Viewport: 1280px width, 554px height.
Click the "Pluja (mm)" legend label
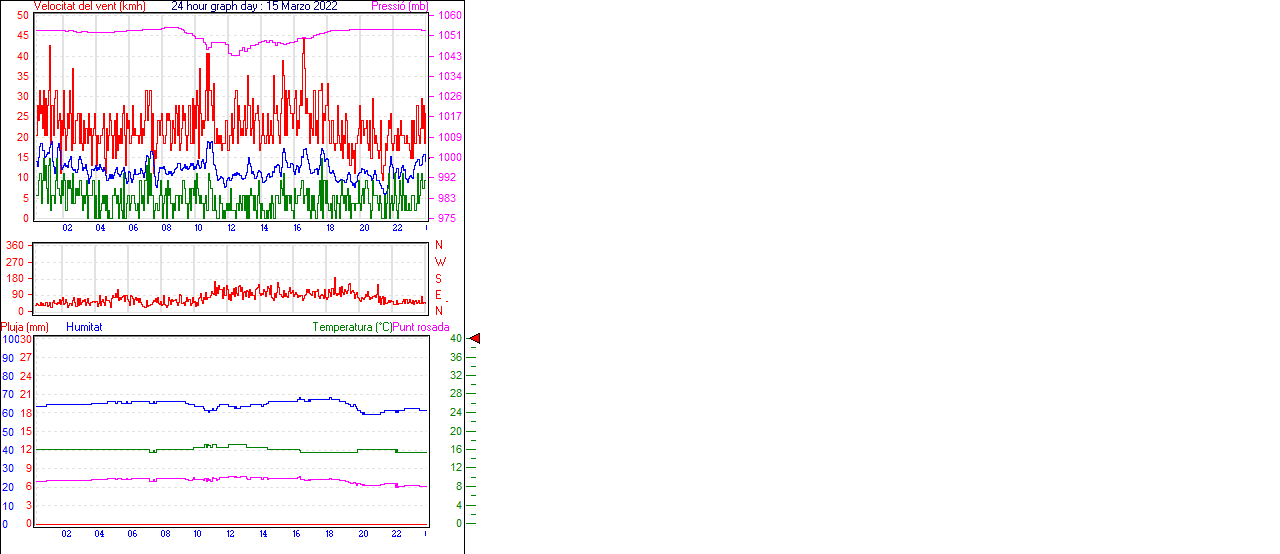(24, 327)
